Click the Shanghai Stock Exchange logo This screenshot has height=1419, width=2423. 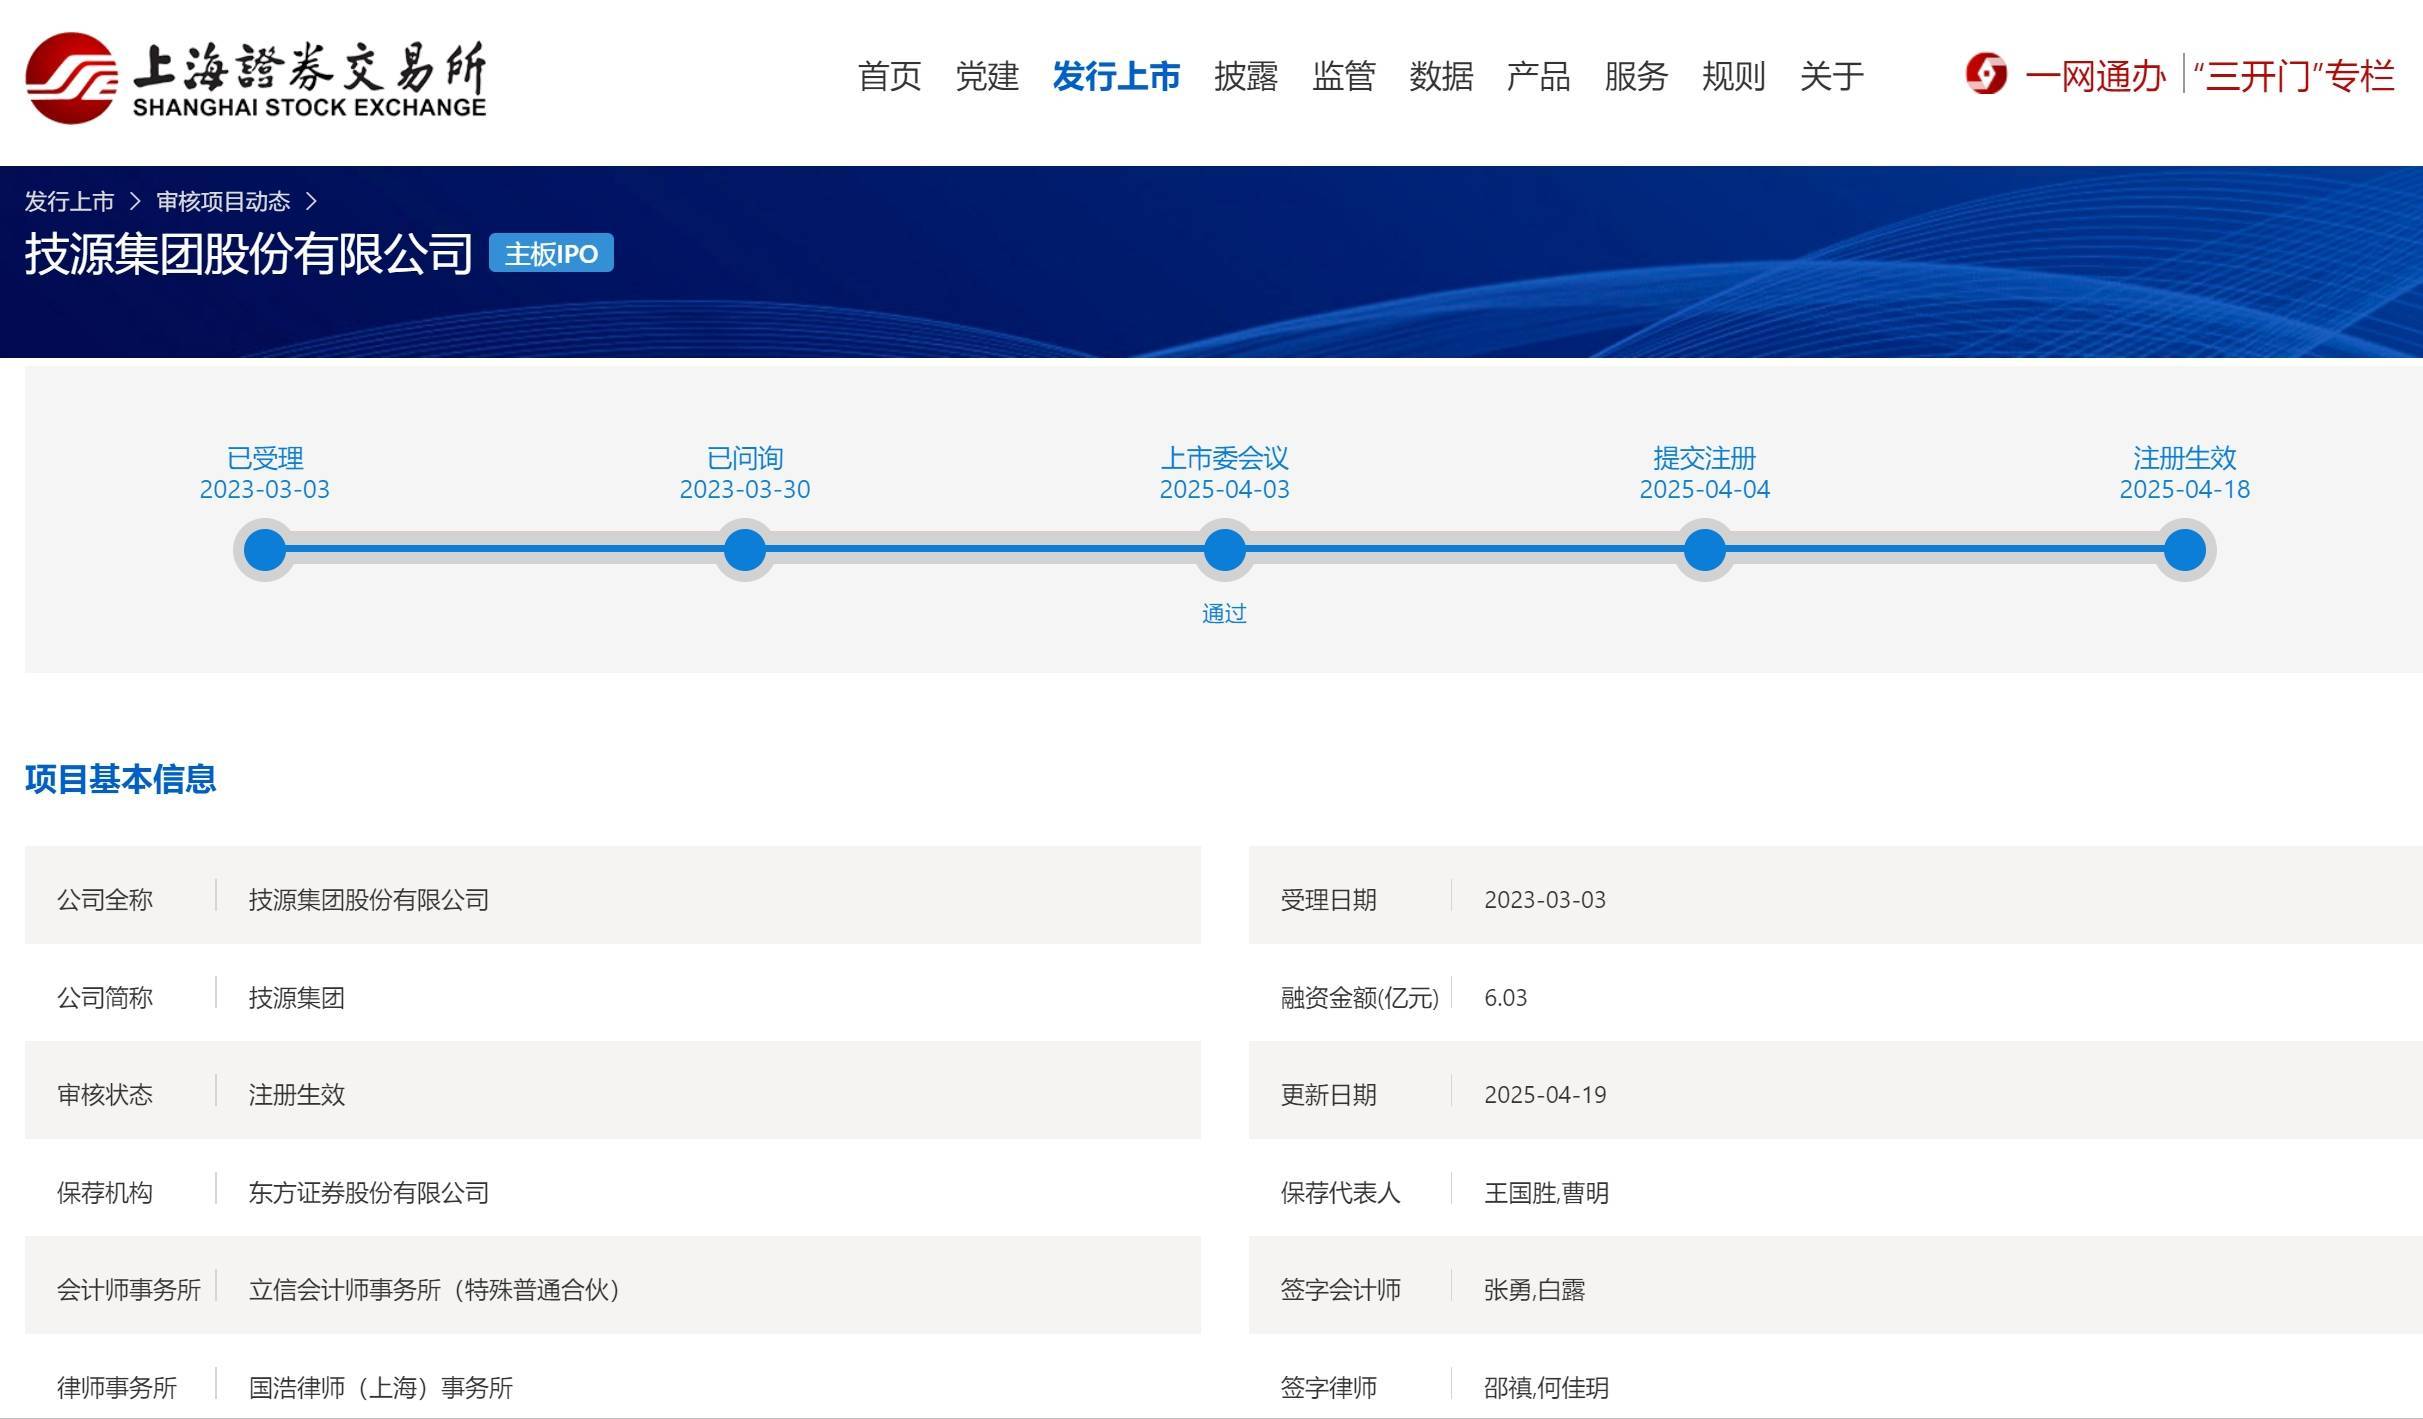tap(255, 78)
